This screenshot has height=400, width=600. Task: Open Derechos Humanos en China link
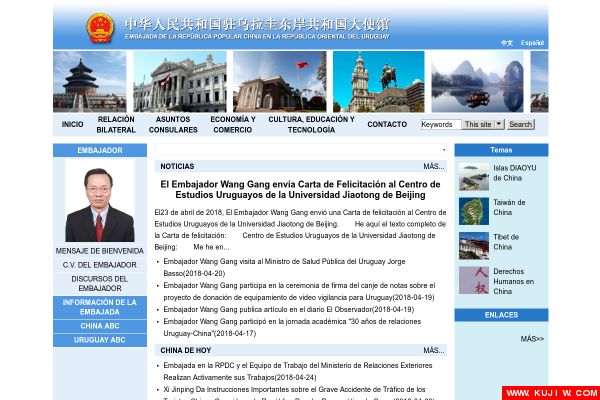514,281
